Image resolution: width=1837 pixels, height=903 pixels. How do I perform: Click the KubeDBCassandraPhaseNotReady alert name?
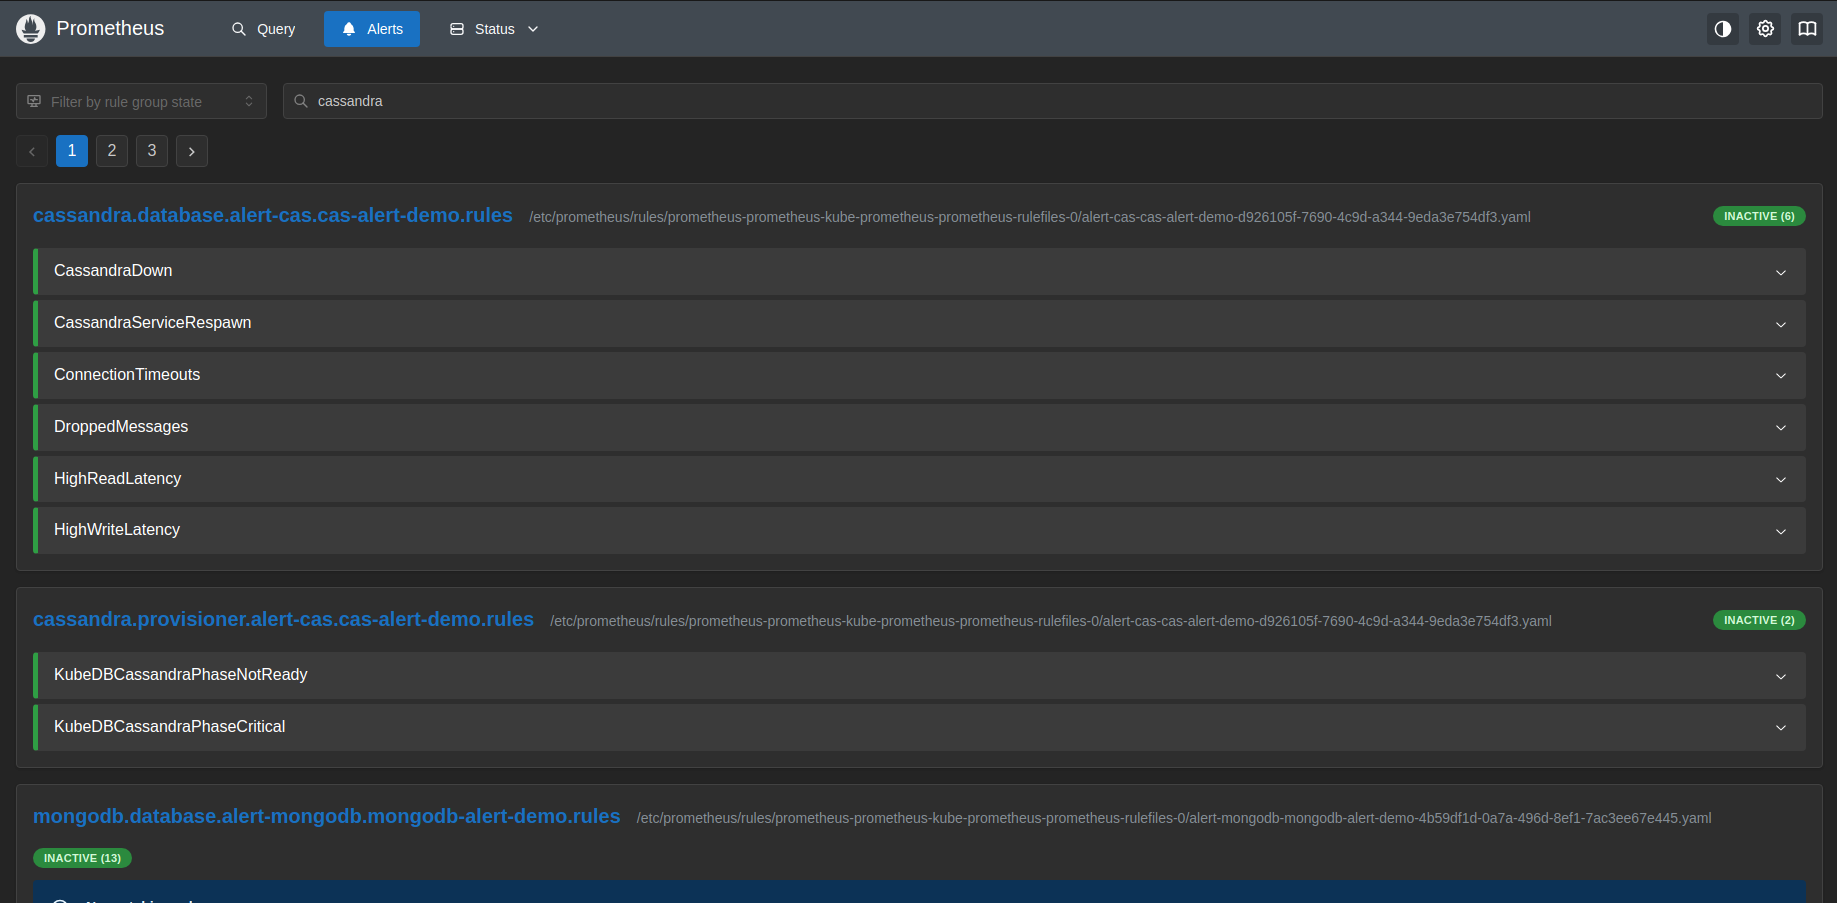pos(180,675)
